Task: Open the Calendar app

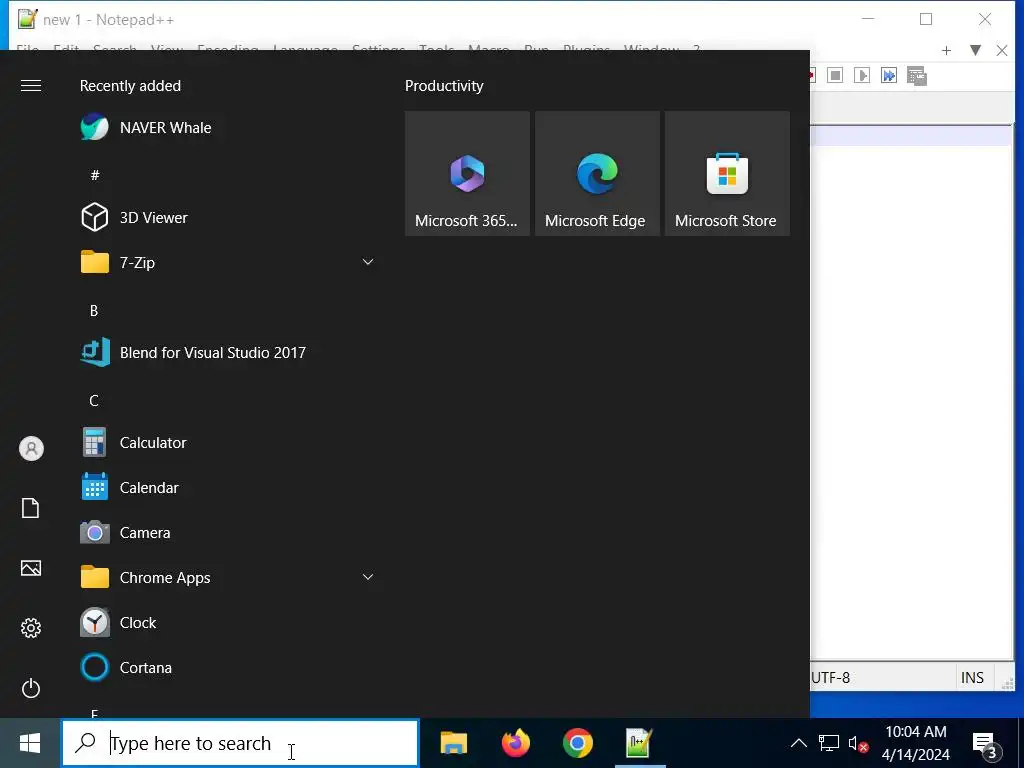Action: click(x=229, y=488)
